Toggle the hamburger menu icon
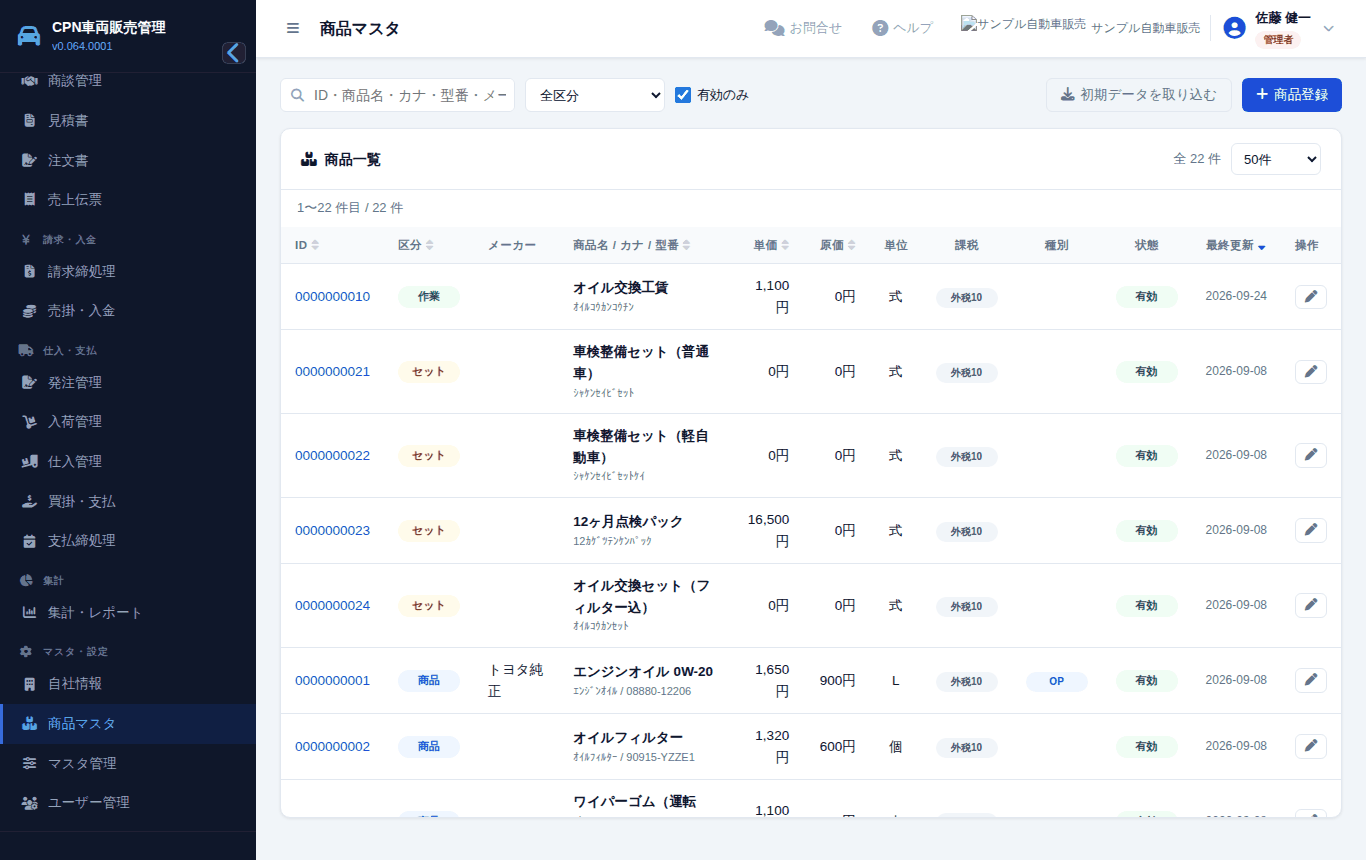The height and width of the screenshot is (860, 1366). [293, 28]
